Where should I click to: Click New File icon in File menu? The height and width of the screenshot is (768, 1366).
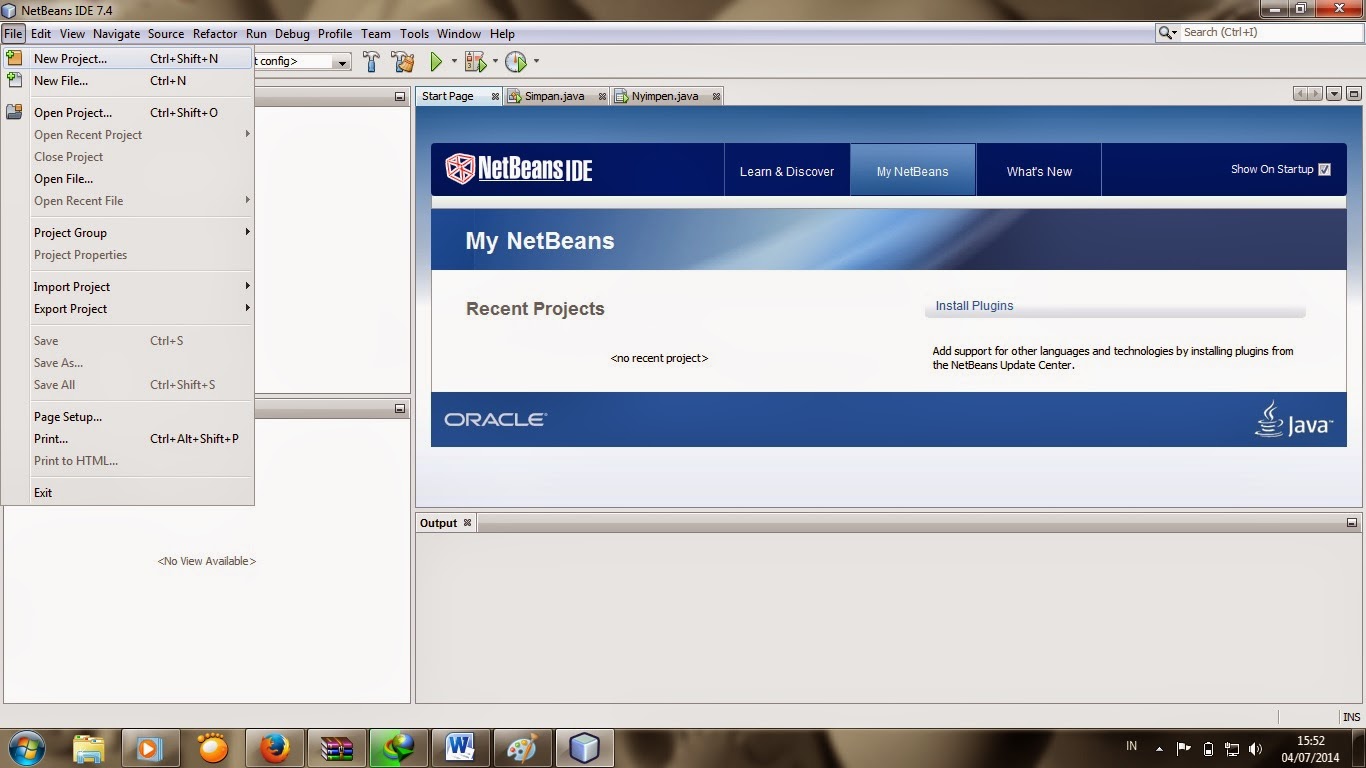click(x=14, y=80)
